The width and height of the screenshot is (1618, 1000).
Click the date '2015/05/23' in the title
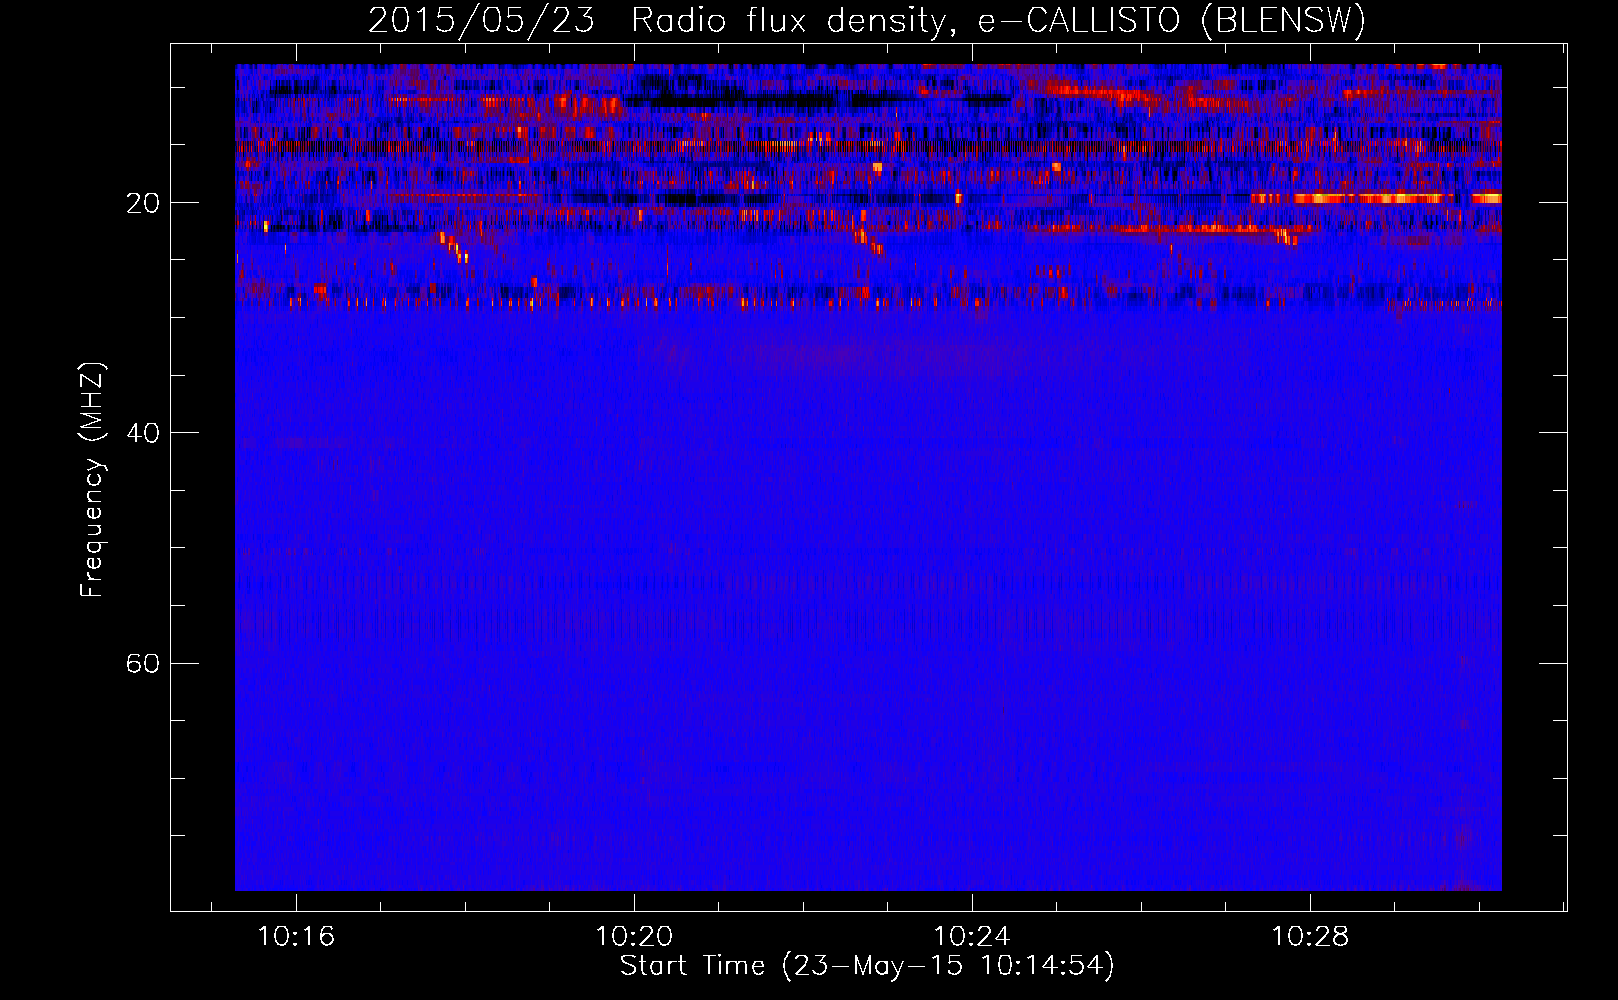click(x=482, y=21)
